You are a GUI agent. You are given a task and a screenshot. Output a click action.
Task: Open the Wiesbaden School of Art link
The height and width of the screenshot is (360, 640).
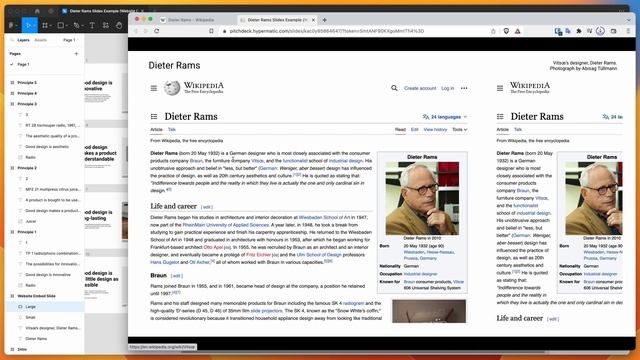(324, 218)
